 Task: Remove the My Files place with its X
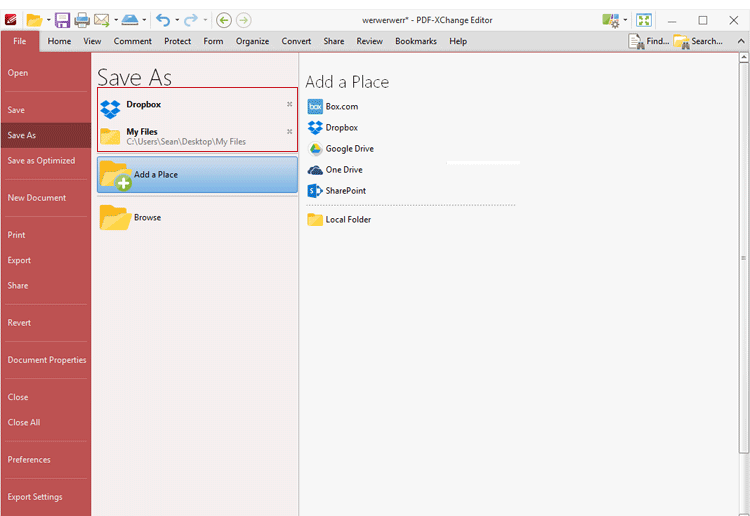click(x=290, y=132)
